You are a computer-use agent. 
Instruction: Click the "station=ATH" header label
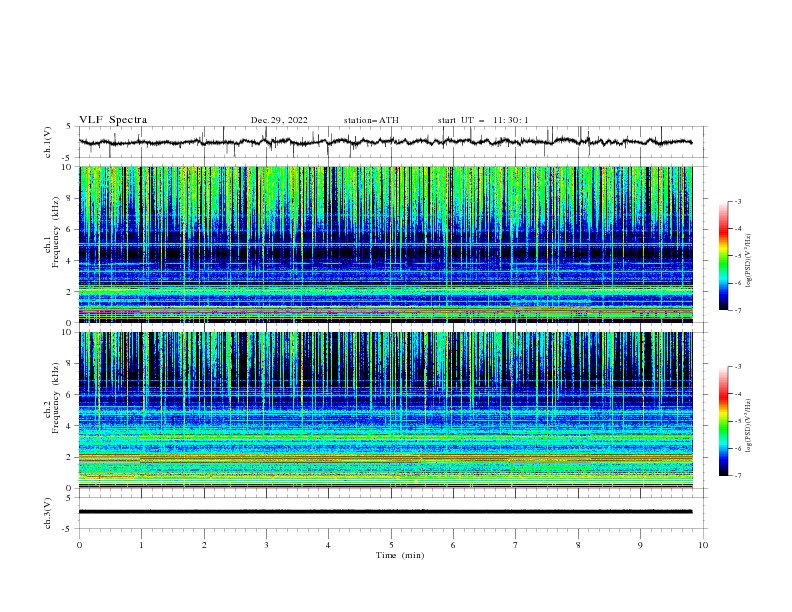371,120
